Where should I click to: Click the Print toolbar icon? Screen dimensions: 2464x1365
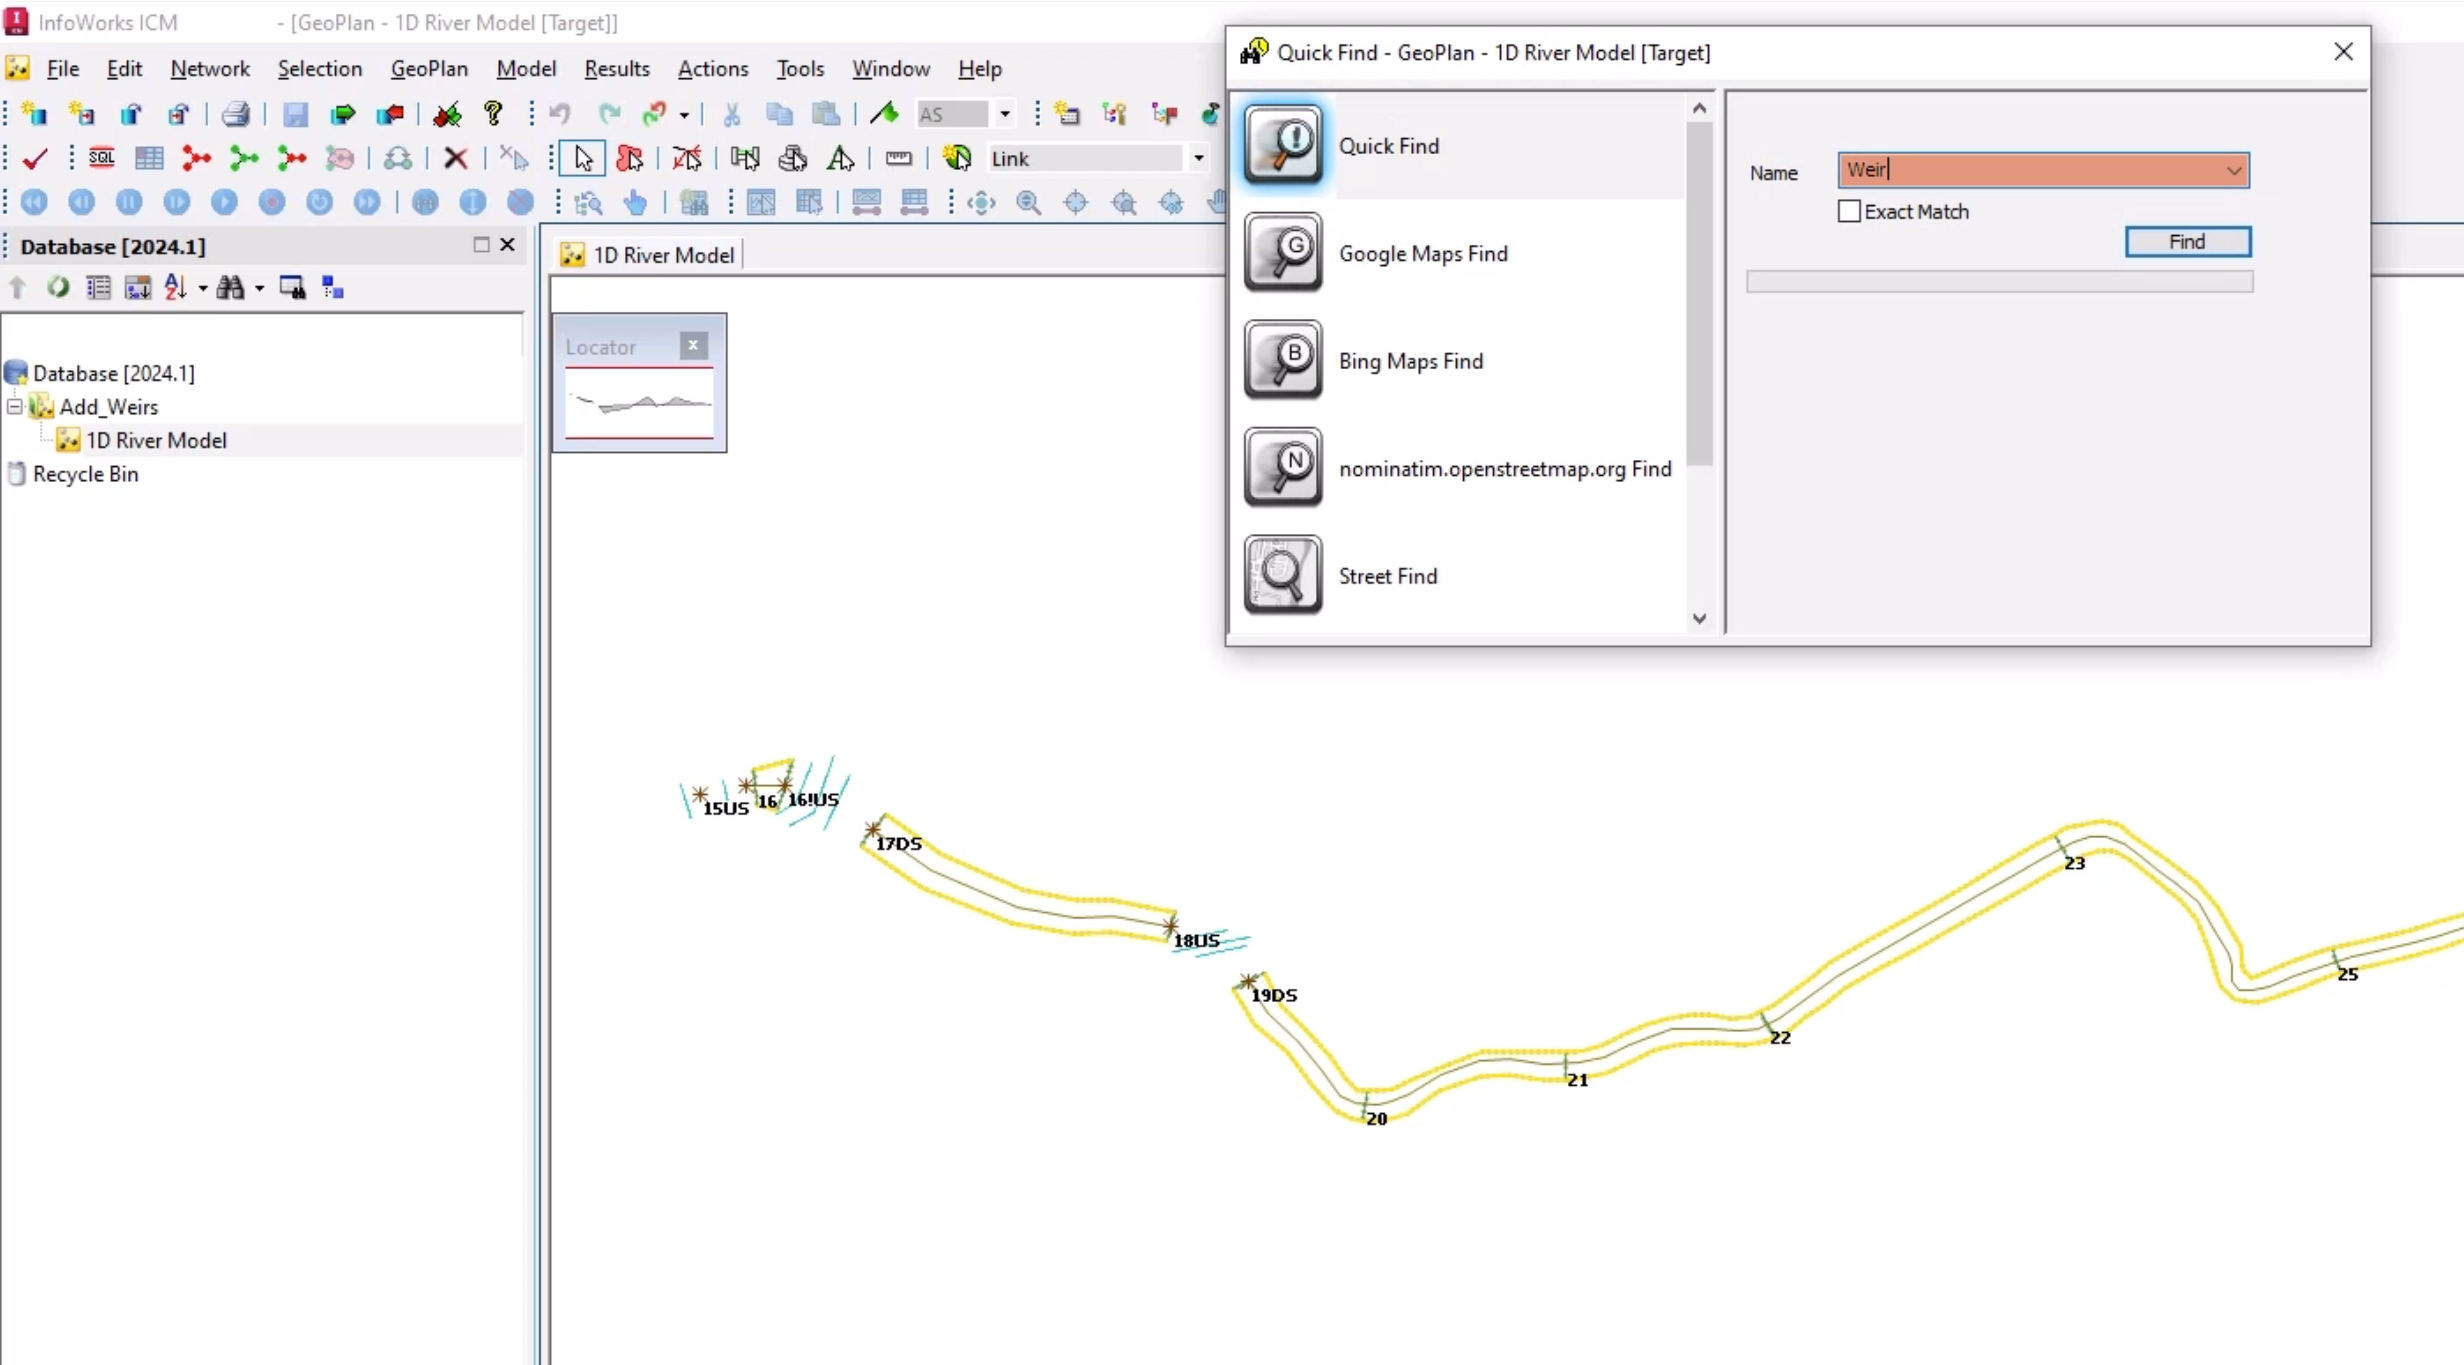point(236,114)
